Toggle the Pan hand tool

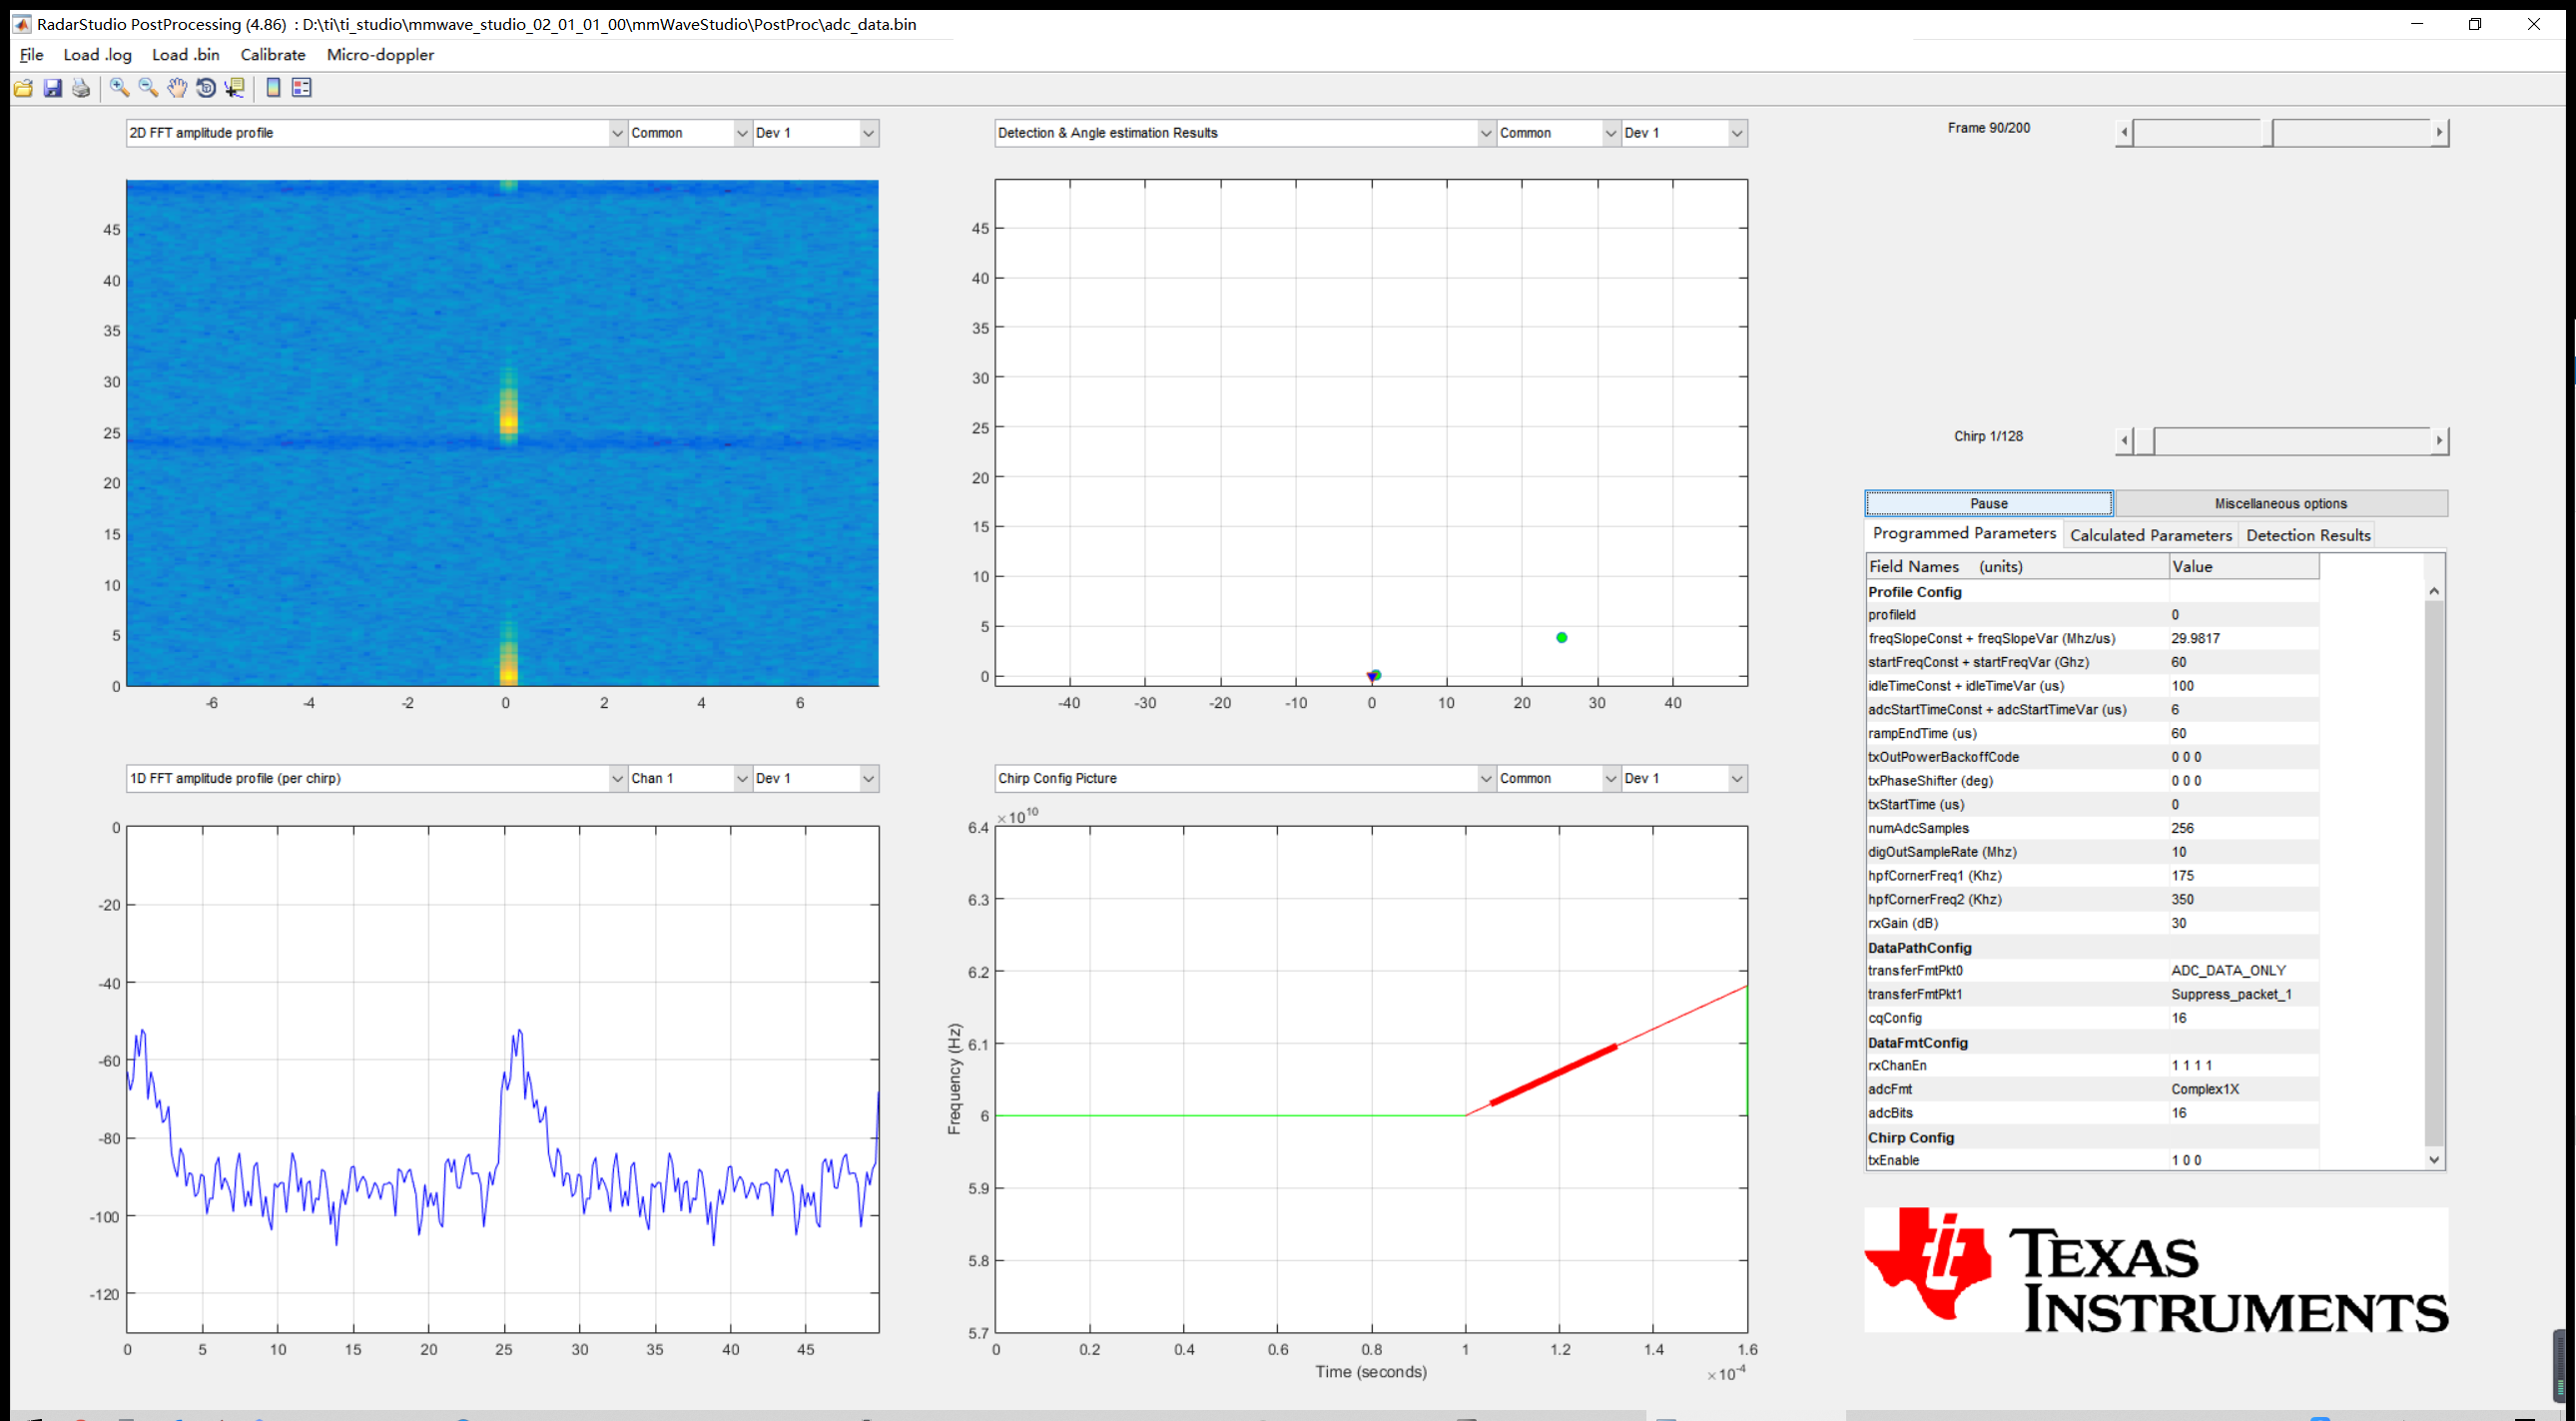click(x=177, y=88)
